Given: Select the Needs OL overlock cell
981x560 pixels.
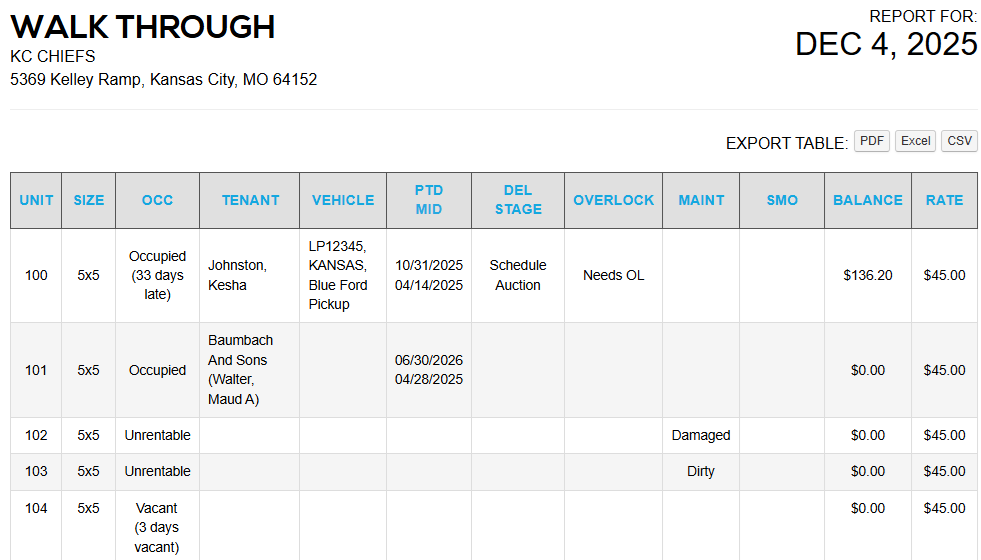Looking at the screenshot, I should 613,275.
